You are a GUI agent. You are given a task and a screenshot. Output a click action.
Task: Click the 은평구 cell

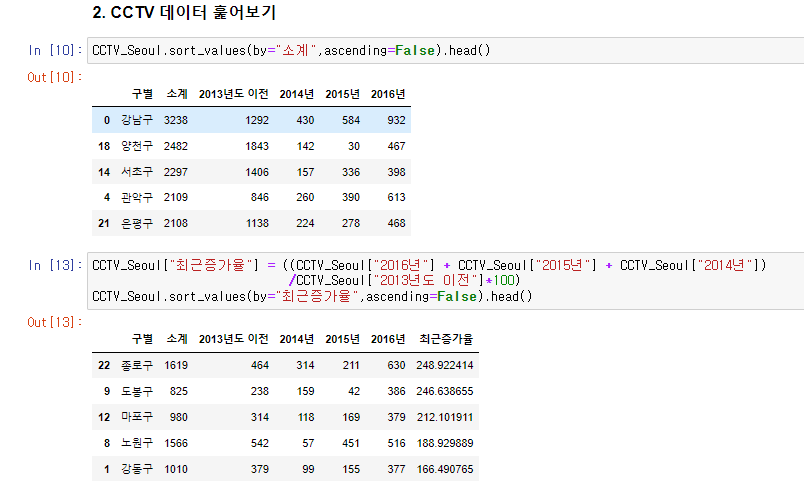pyautogui.click(x=137, y=223)
